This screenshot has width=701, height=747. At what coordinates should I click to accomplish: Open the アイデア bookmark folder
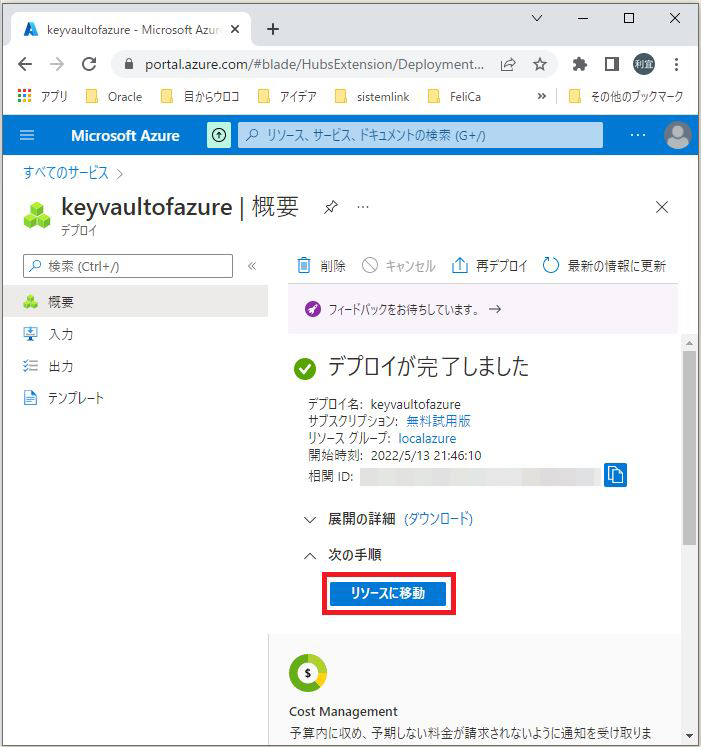287,97
